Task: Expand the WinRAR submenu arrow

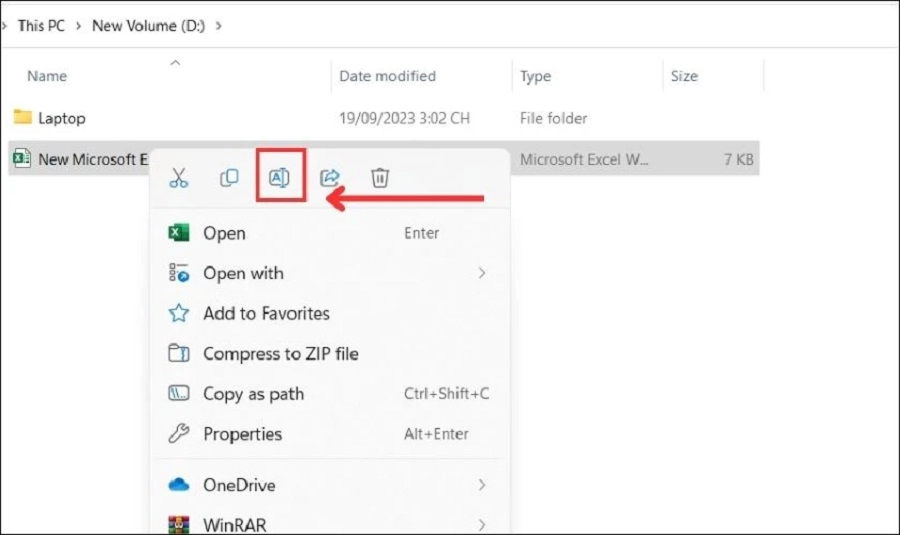Action: click(x=482, y=525)
